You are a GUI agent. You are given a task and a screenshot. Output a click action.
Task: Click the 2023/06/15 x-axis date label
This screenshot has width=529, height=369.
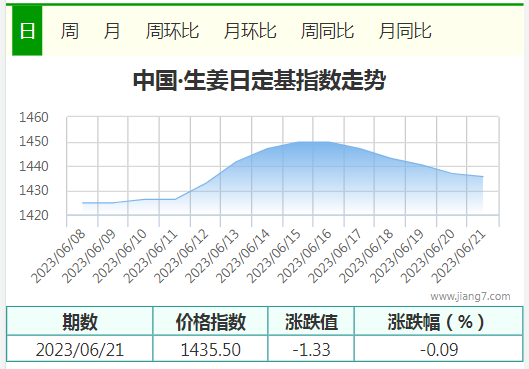click(274, 256)
